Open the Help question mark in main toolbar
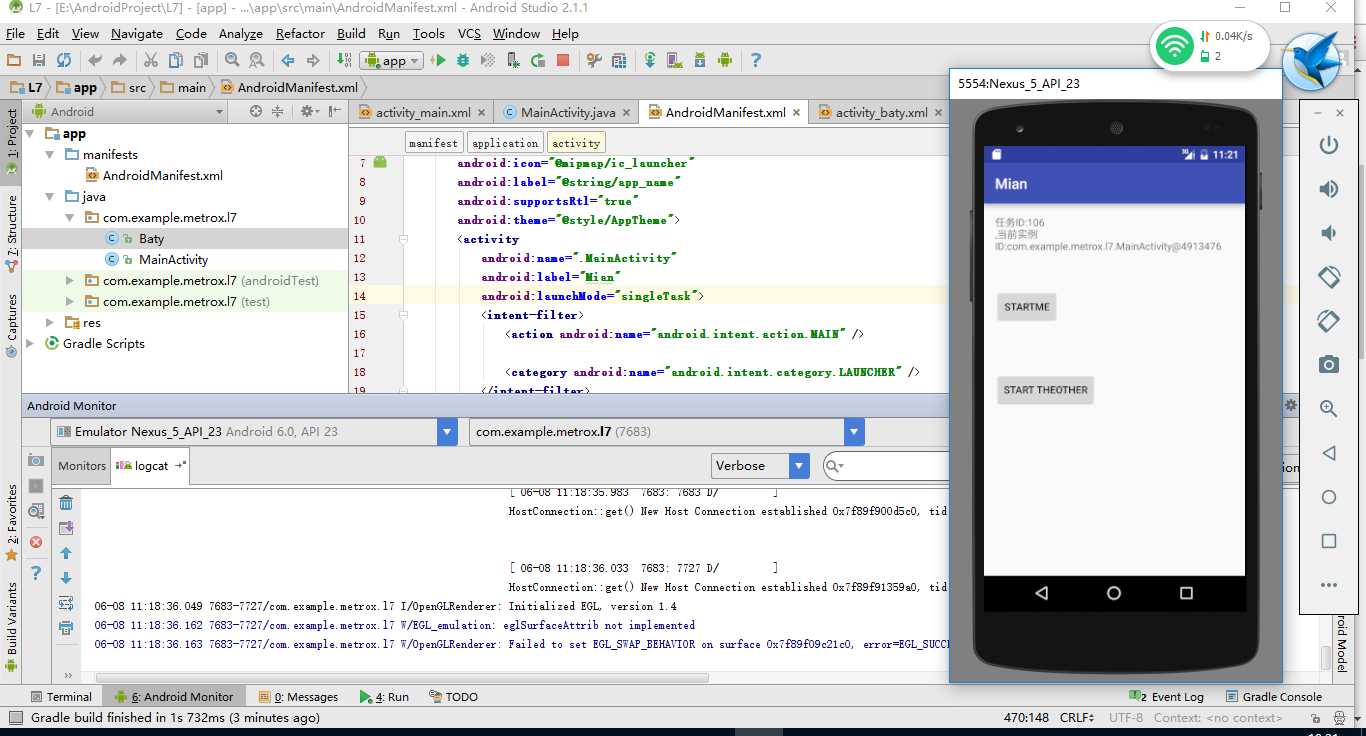Screen dimensions: 1366x736 click(x=755, y=61)
